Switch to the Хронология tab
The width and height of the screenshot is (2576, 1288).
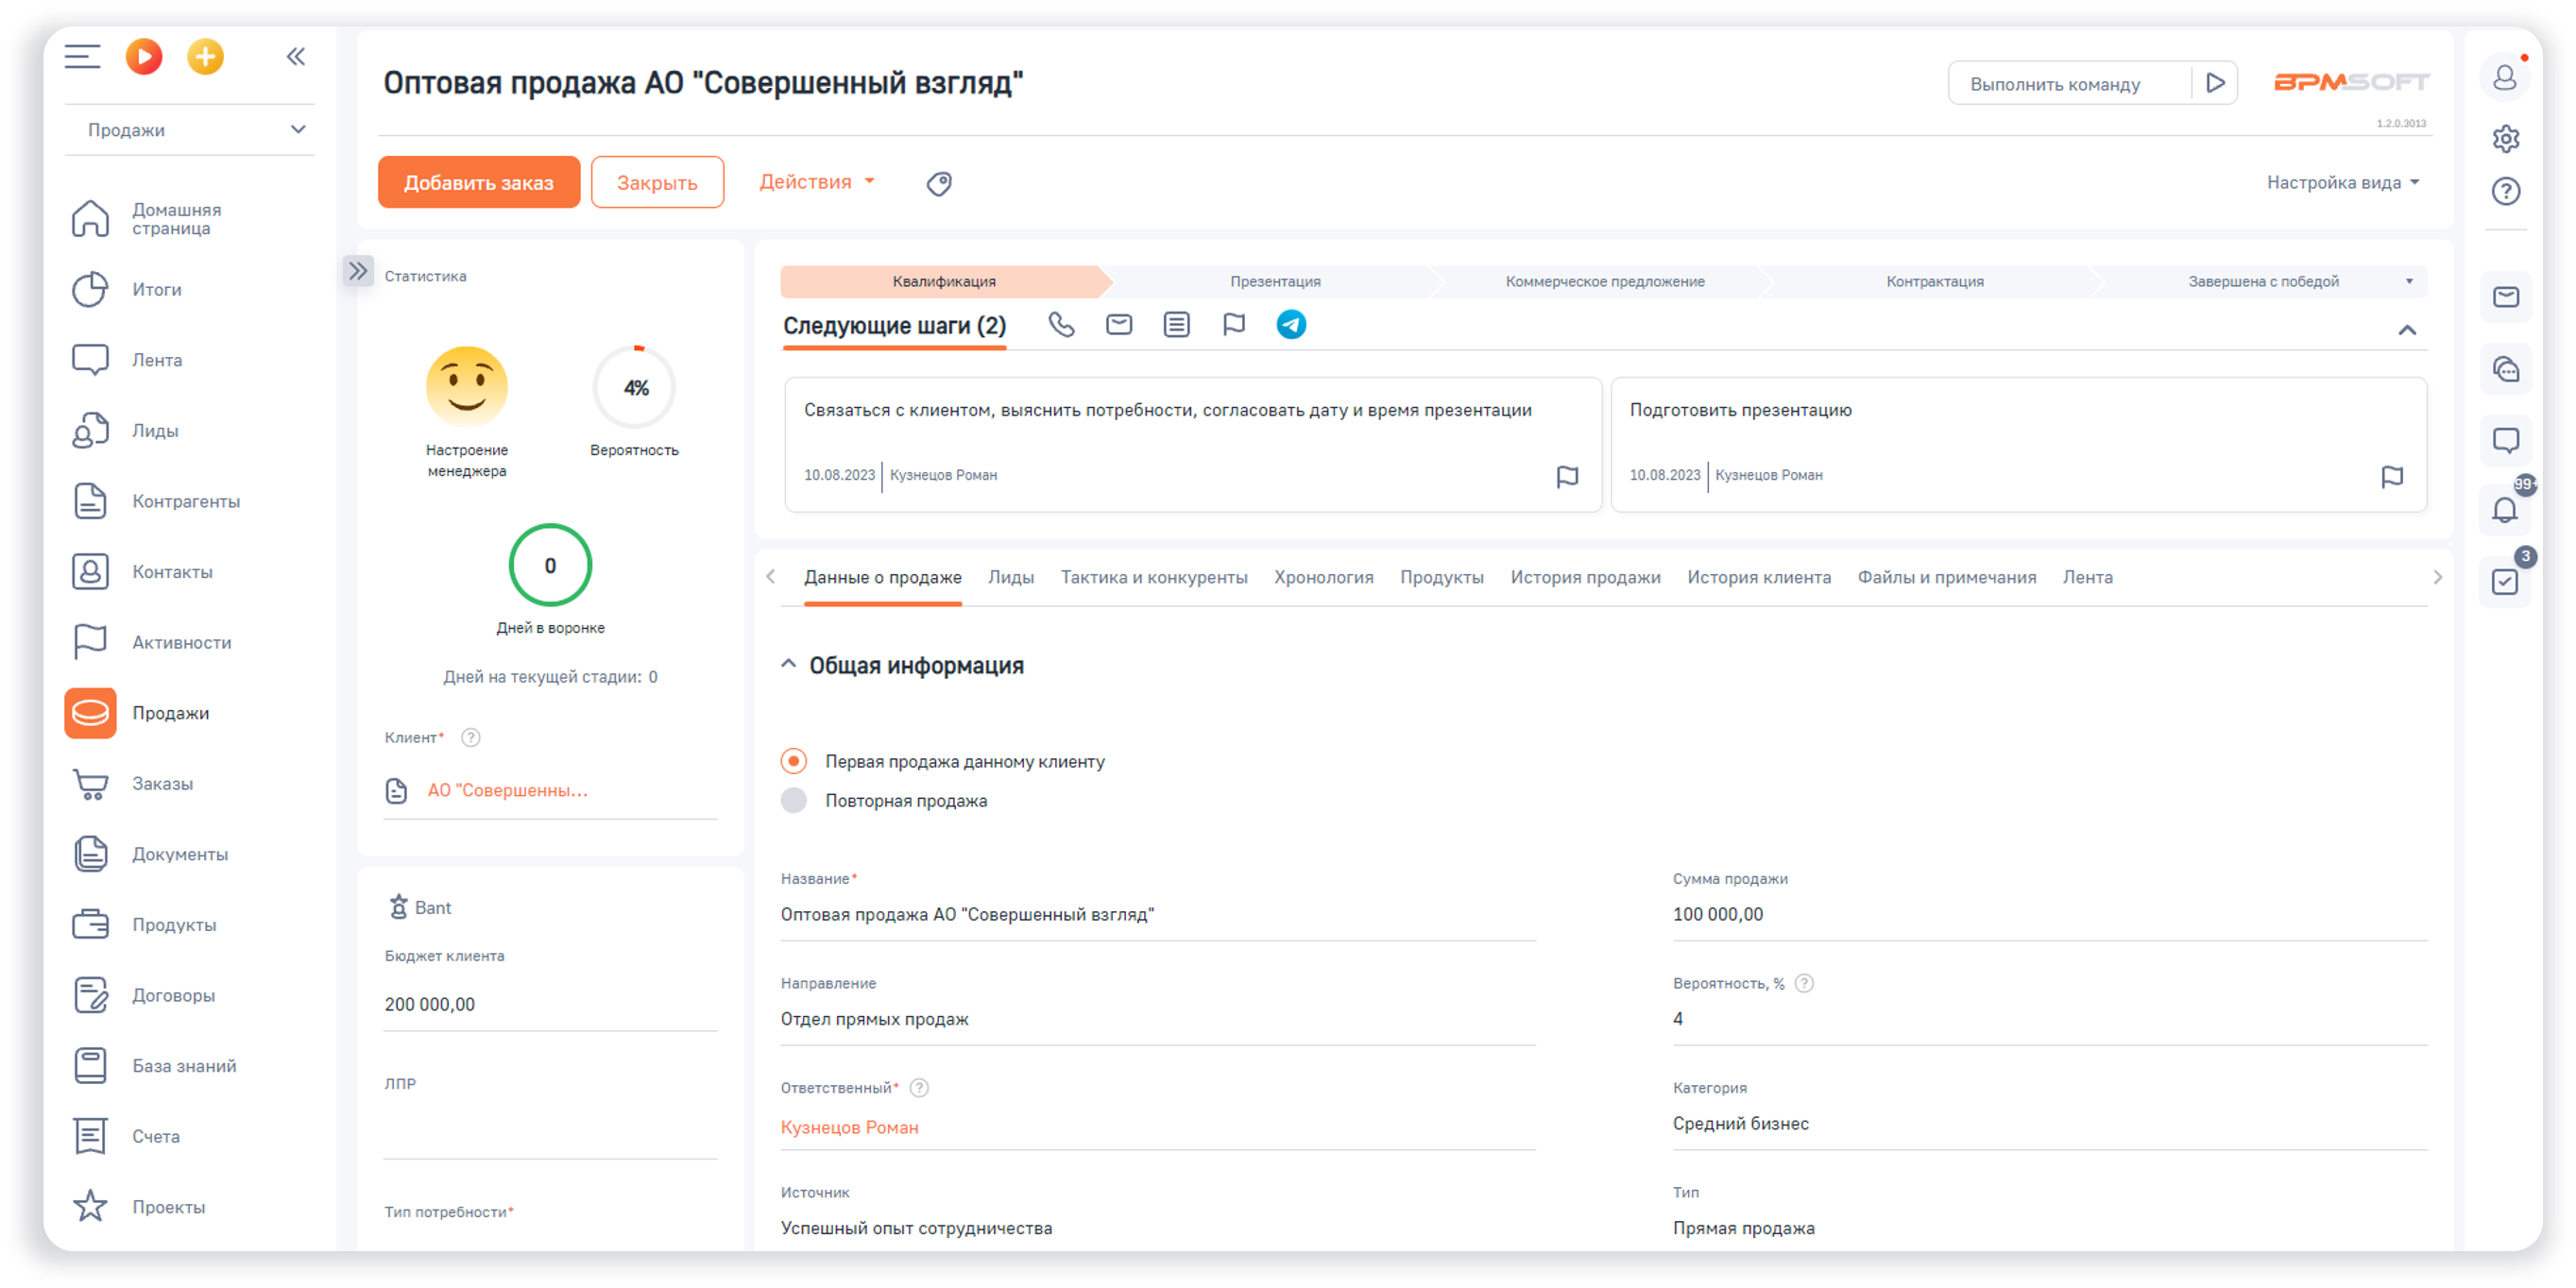pos(1323,577)
